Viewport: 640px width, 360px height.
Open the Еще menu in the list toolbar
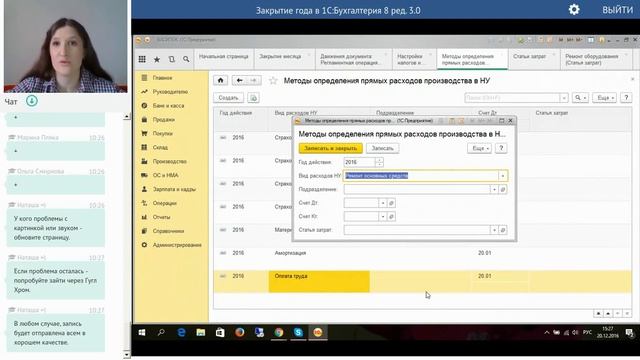tap(604, 98)
